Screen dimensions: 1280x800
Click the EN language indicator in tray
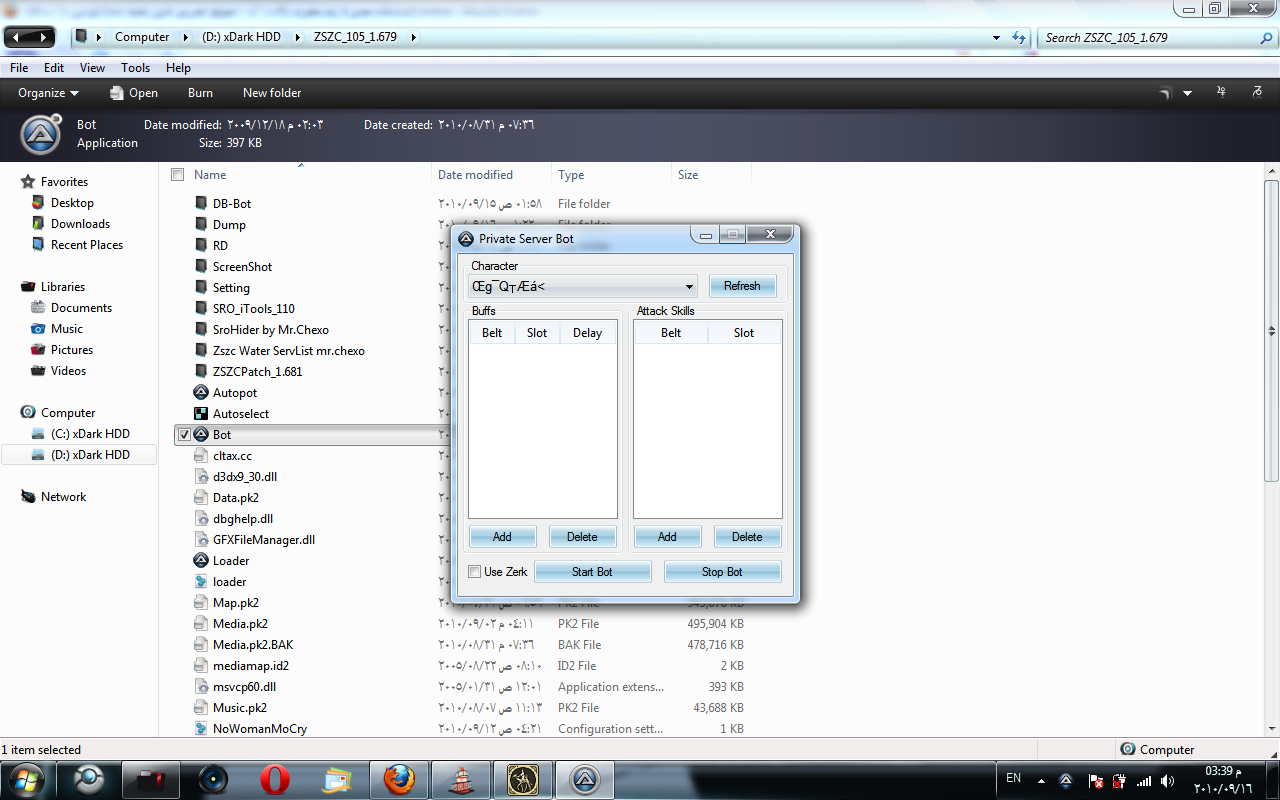[1013, 778]
